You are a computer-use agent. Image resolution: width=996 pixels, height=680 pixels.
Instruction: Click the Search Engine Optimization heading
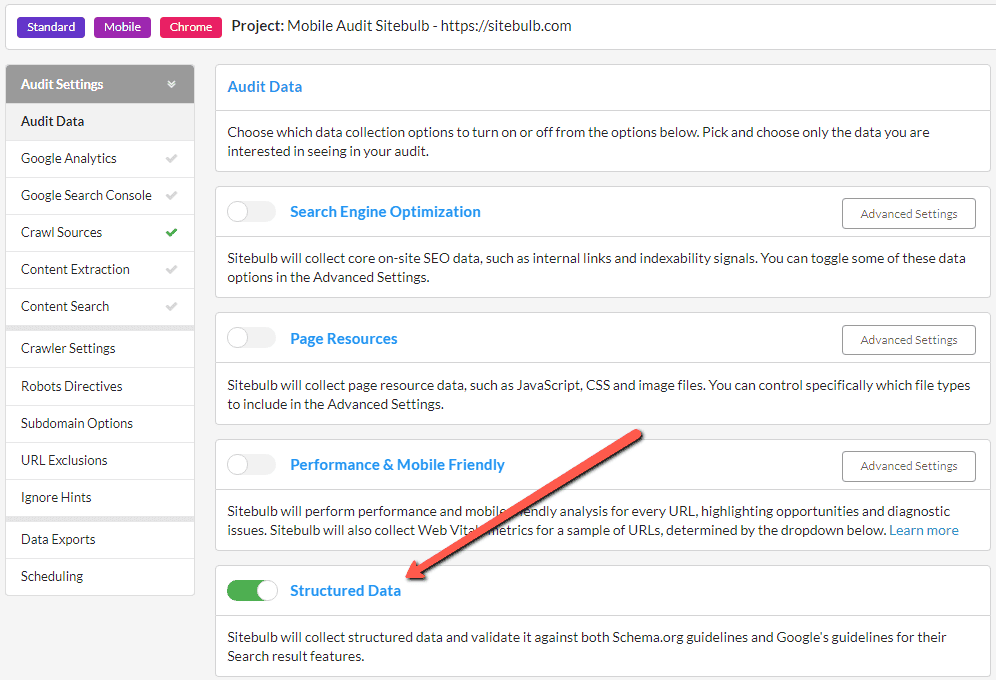tap(385, 211)
